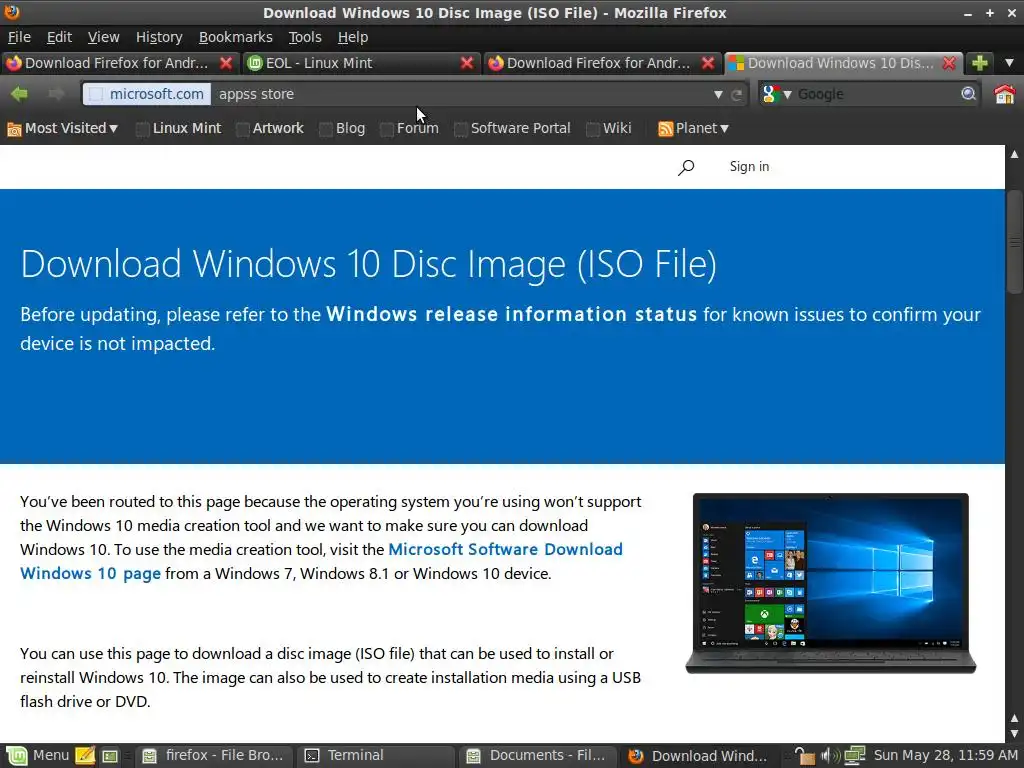Click the vertical scrollbar up arrow
Image resolution: width=1024 pixels, height=768 pixels.
[x=1014, y=154]
